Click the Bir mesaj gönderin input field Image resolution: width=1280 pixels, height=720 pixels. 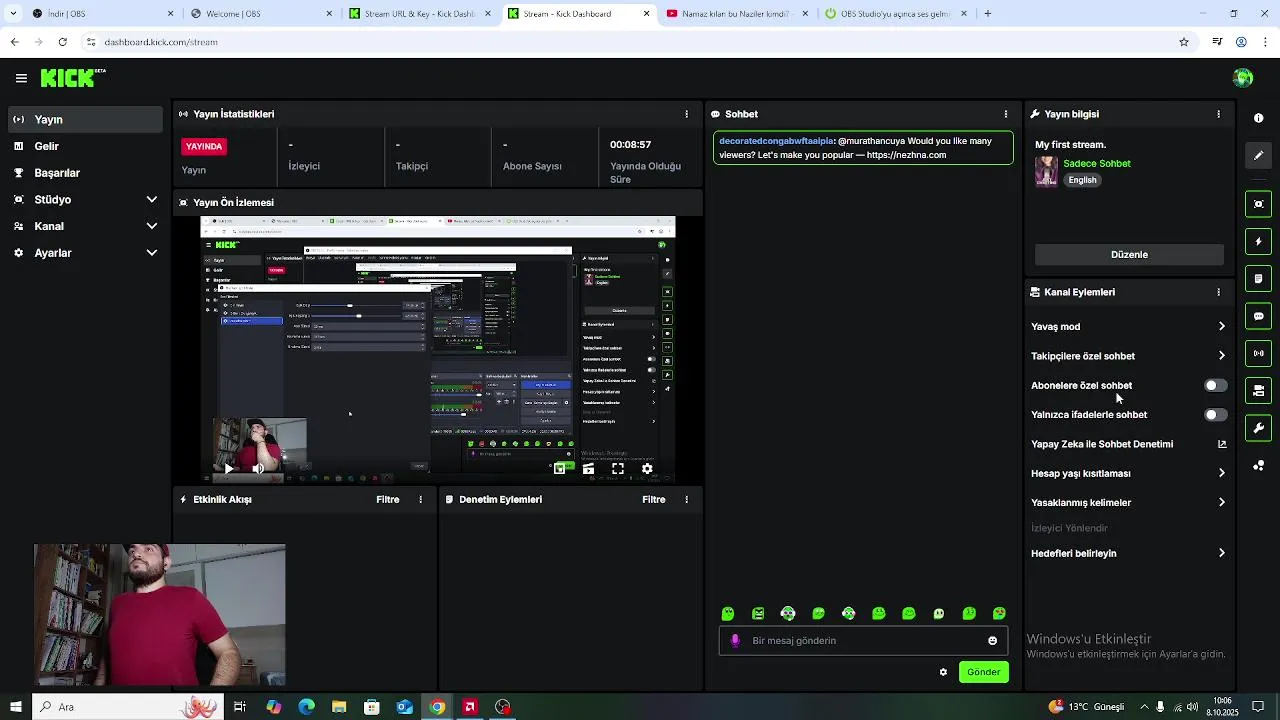pos(863,641)
